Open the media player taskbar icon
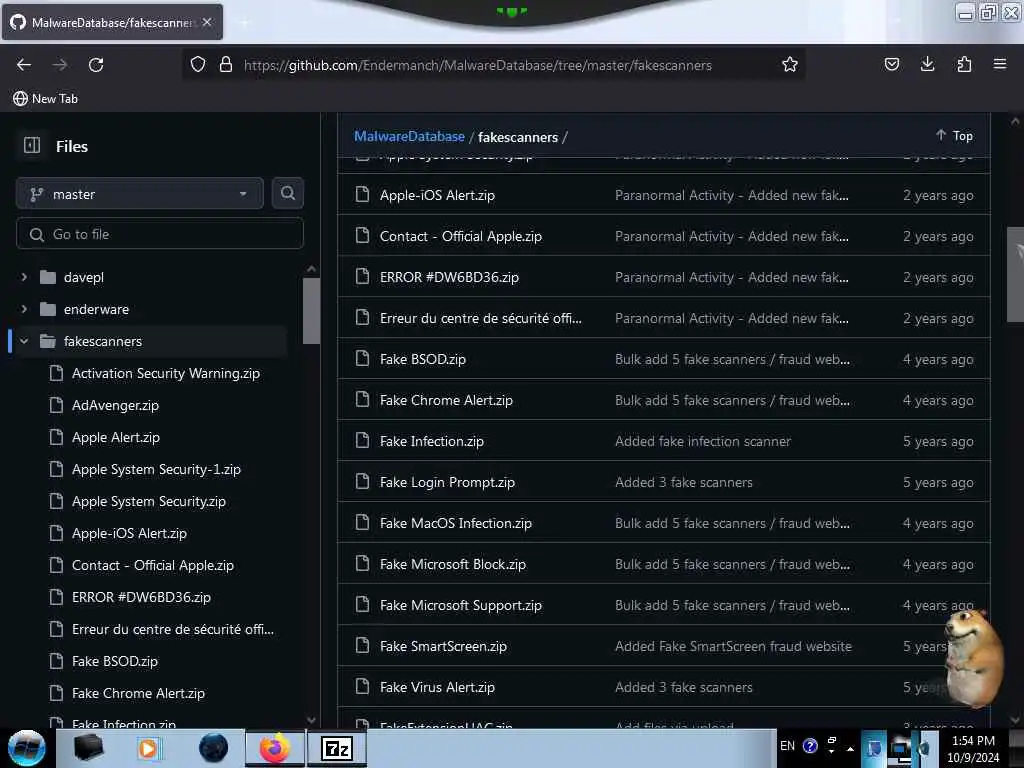 (148, 748)
